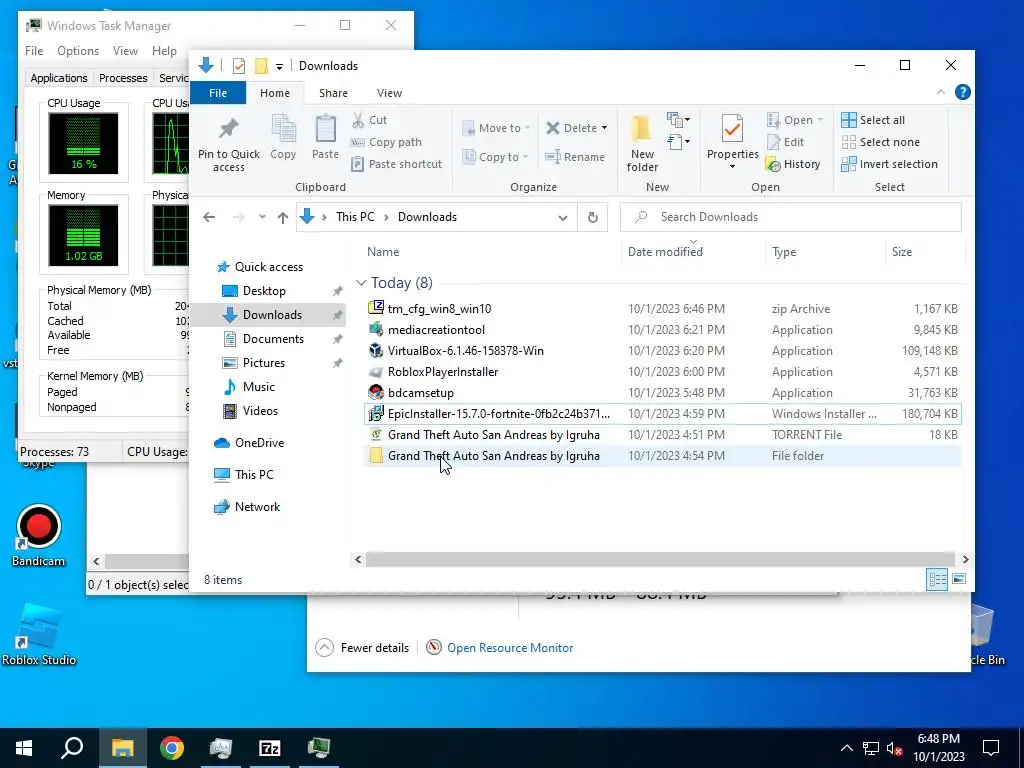Minimize the ribbon with the chevron
The width and height of the screenshot is (1024, 768).
pyautogui.click(x=940, y=93)
